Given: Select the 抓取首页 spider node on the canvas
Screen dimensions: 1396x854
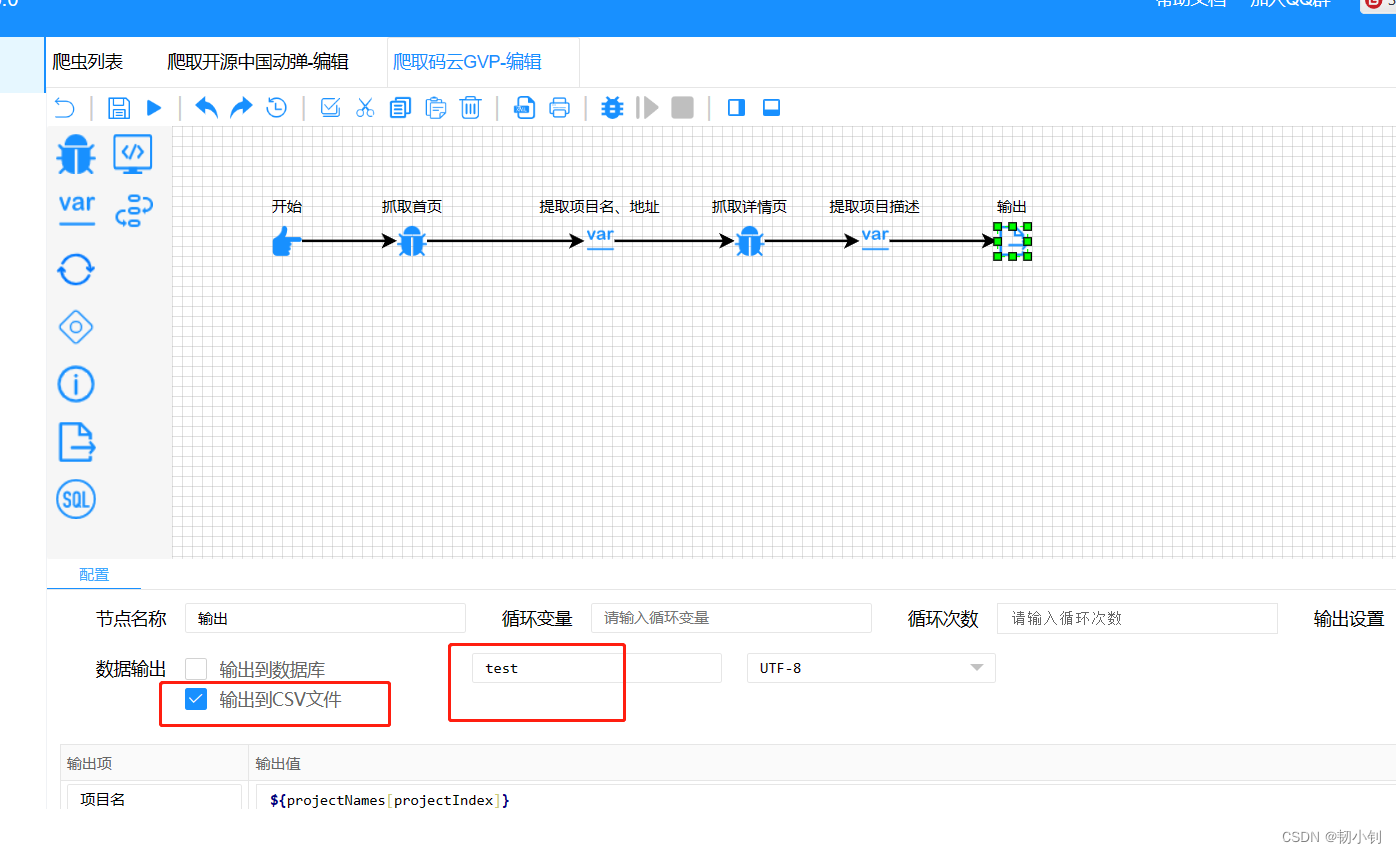Looking at the screenshot, I should click(x=412, y=241).
